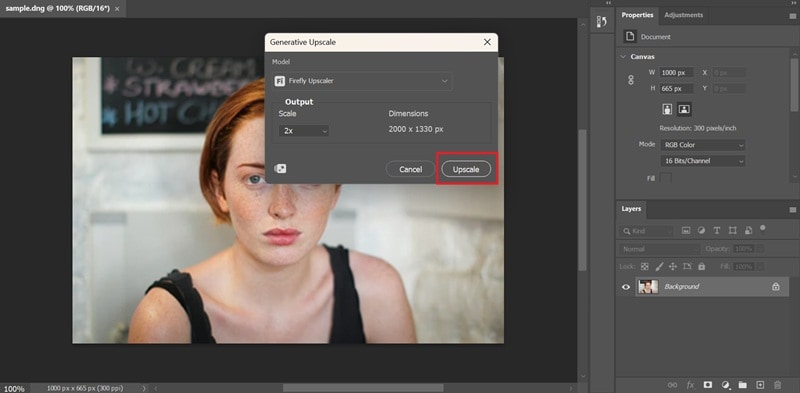Create new fill or adjustment layer
800x393 pixels.
click(x=726, y=385)
